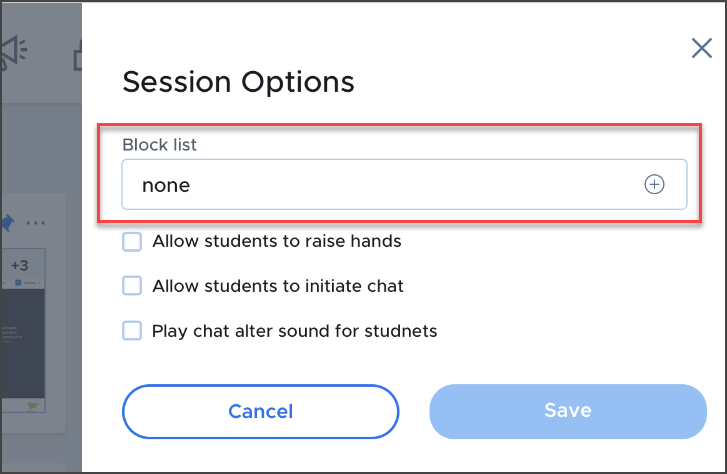Image resolution: width=727 pixels, height=474 pixels.
Task: Toggle Play chat alter sound checkbox
Action: click(132, 330)
